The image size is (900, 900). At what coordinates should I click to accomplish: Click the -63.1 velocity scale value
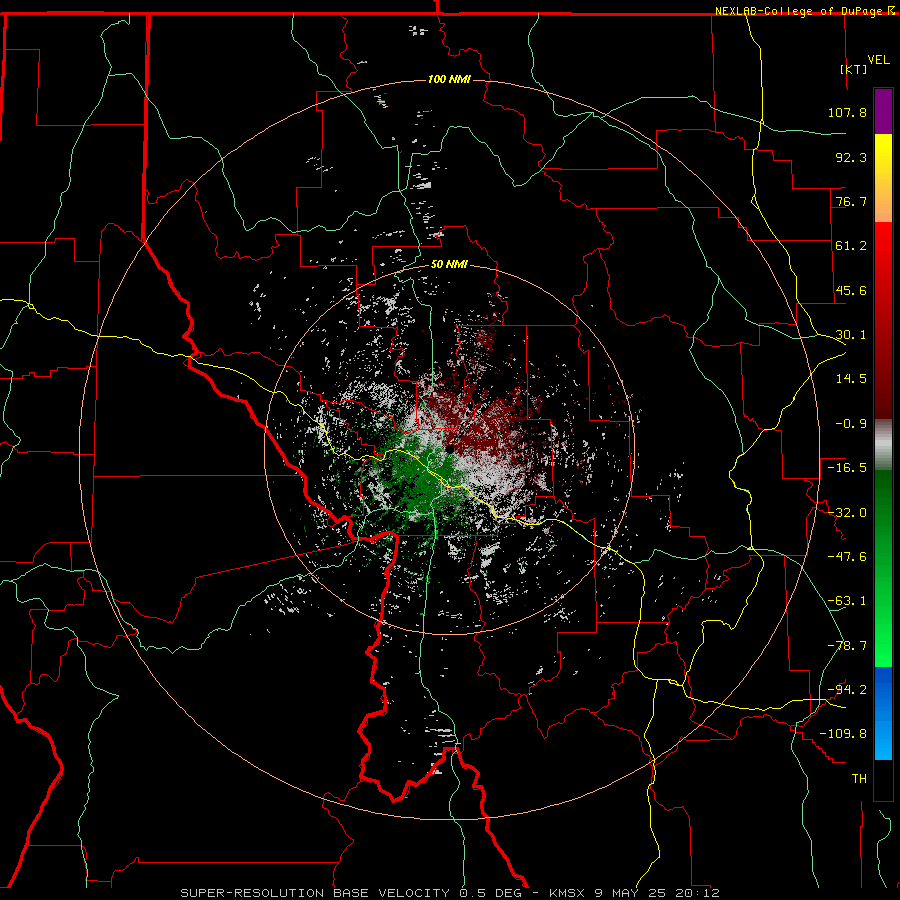pos(847,601)
